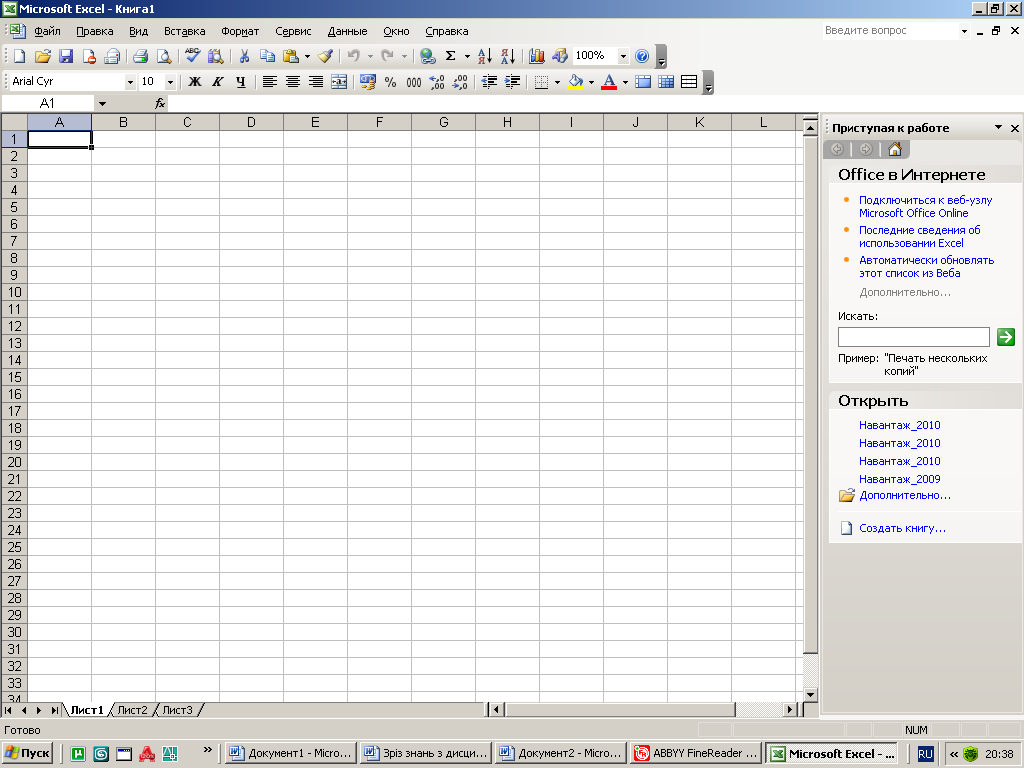Apply percent style format
This screenshot has height=768, width=1024.
click(x=391, y=82)
